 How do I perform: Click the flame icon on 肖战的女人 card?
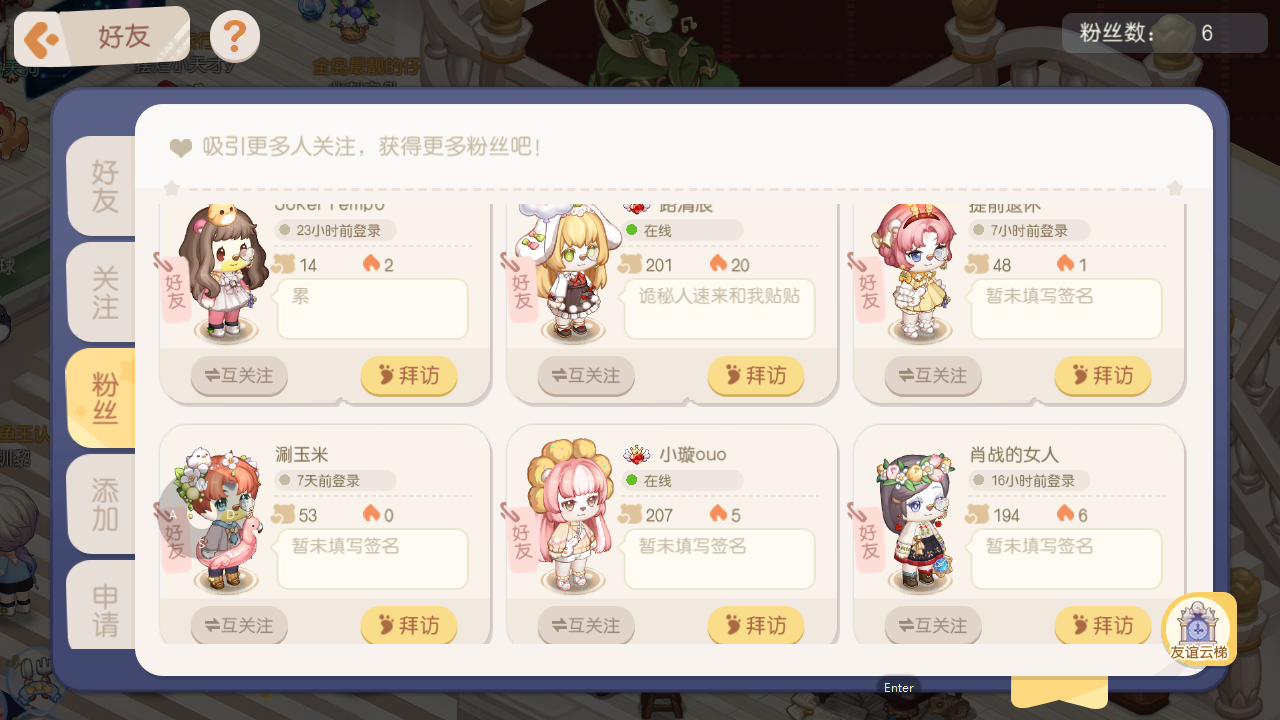click(1065, 514)
